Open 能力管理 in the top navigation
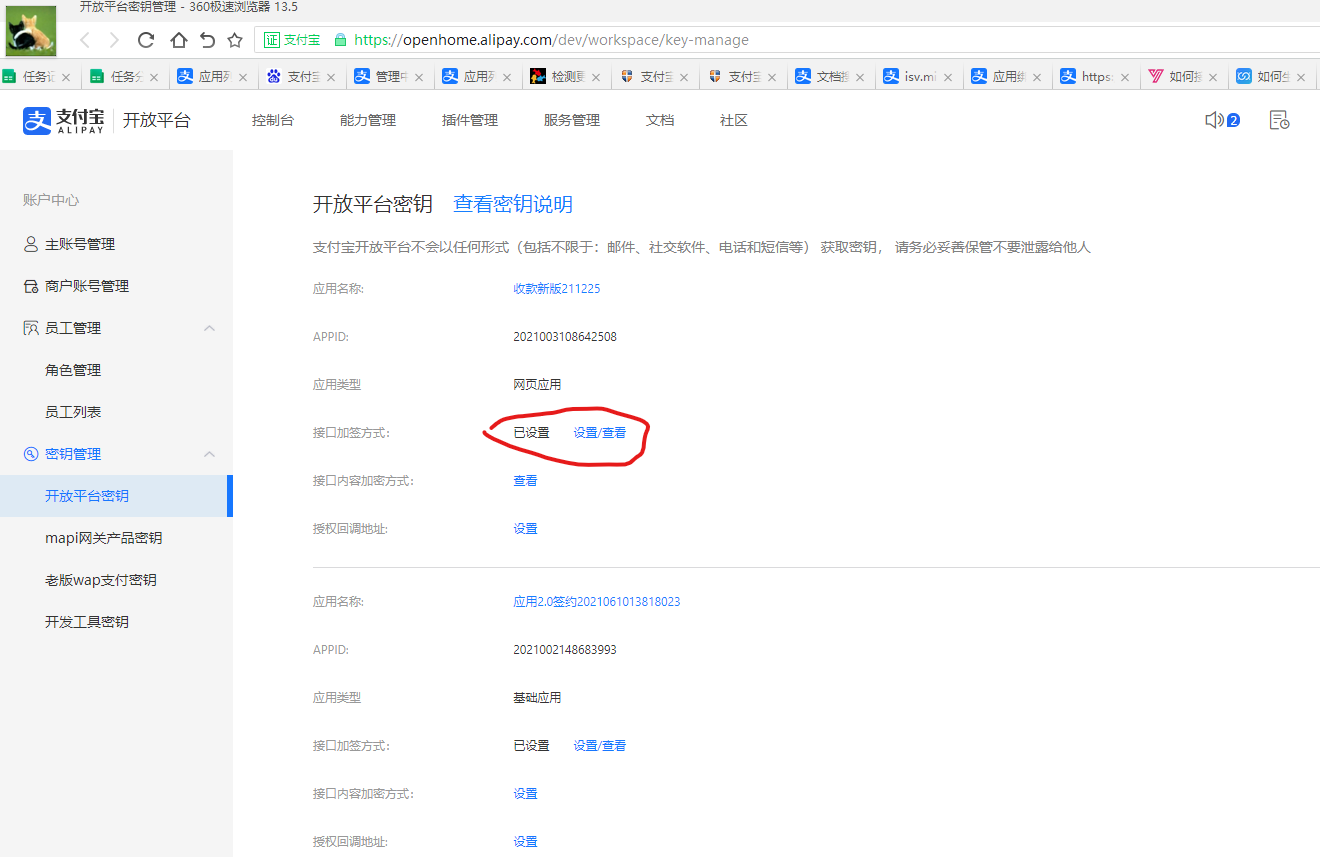Image resolution: width=1320 pixels, height=857 pixels. 368,120
